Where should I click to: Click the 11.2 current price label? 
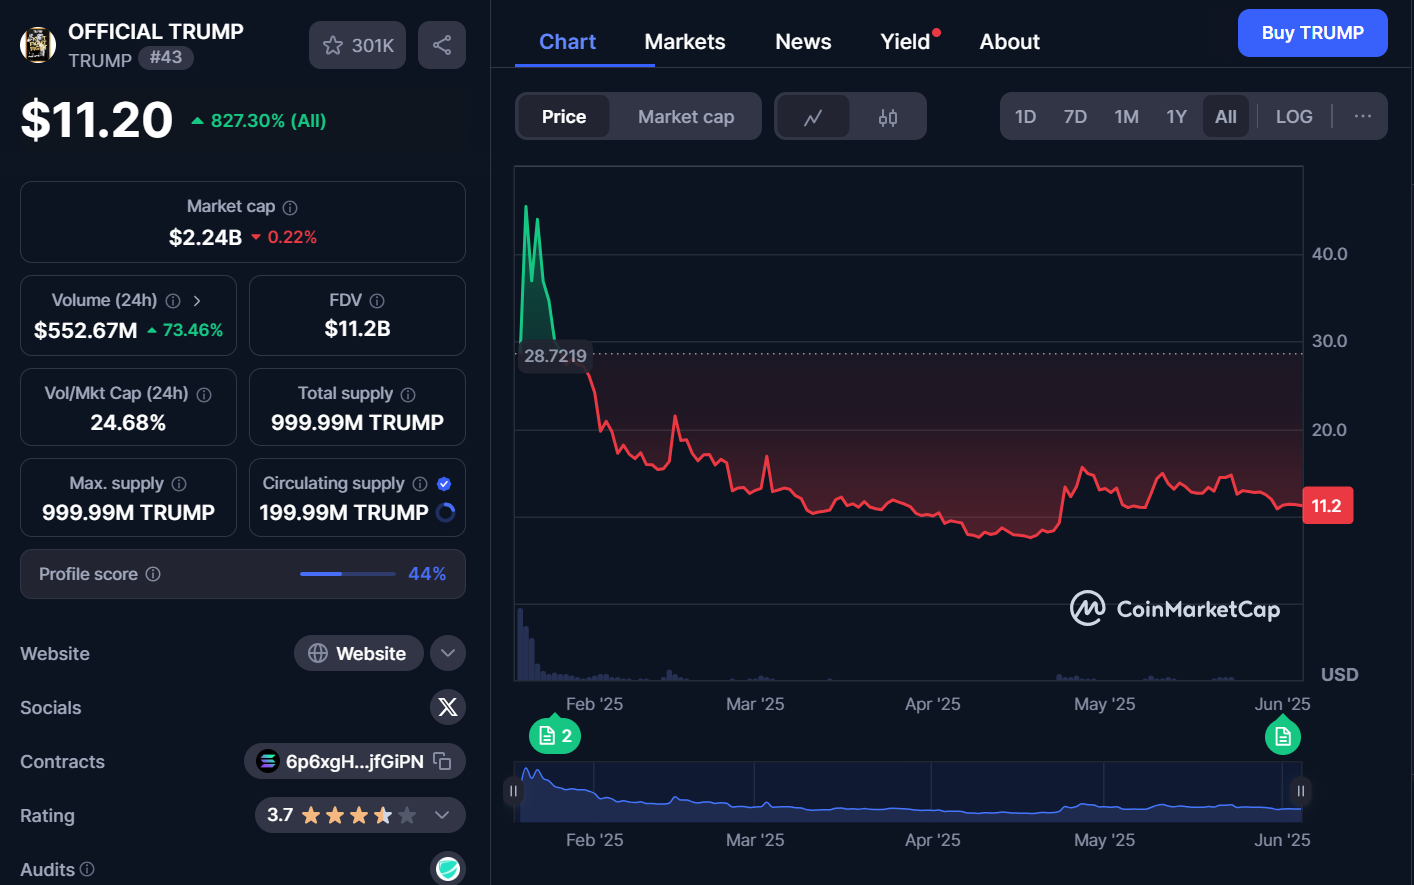pyautogui.click(x=1327, y=505)
